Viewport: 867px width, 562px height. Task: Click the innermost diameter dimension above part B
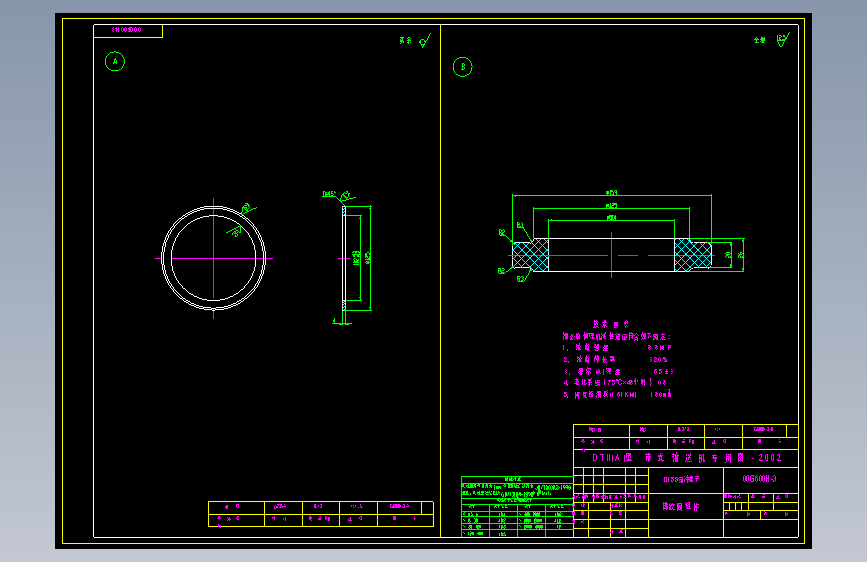(612, 218)
